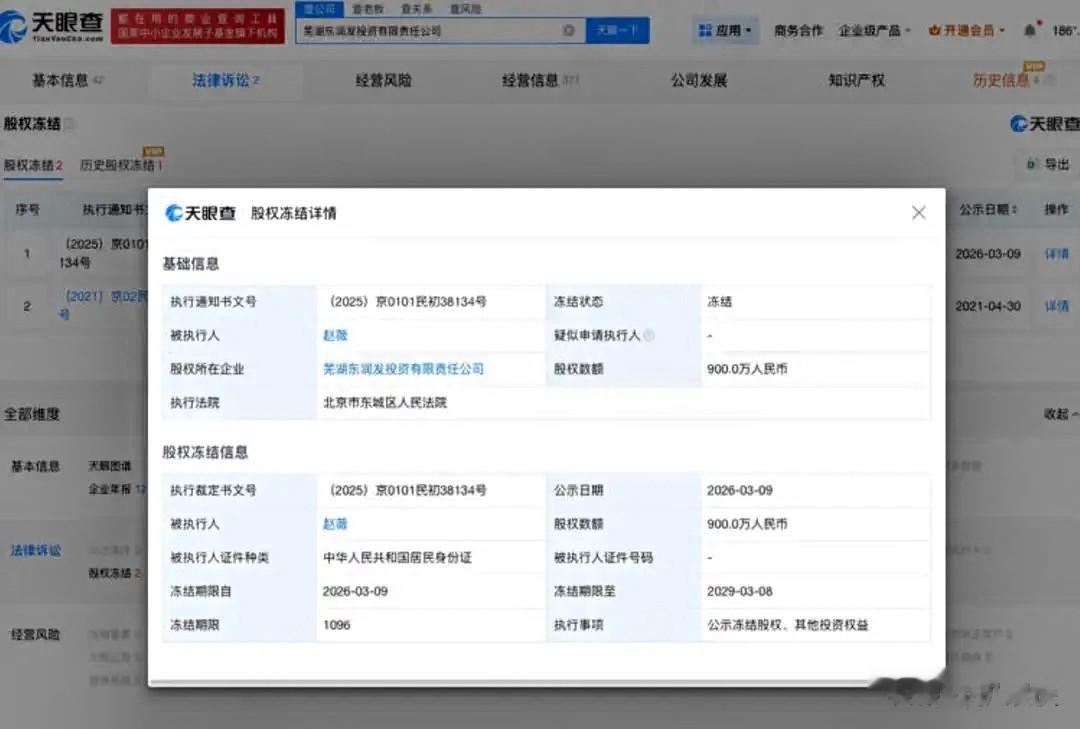
Task: Open the (2021) 京02 case number link
Action: pyautogui.click(x=103, y=305)
